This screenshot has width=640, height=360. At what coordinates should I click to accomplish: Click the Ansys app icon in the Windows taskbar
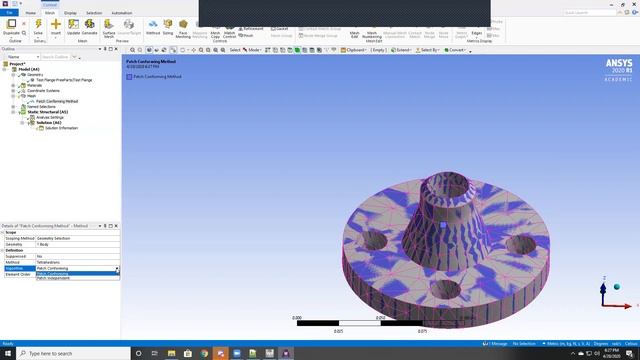(286, 353)
